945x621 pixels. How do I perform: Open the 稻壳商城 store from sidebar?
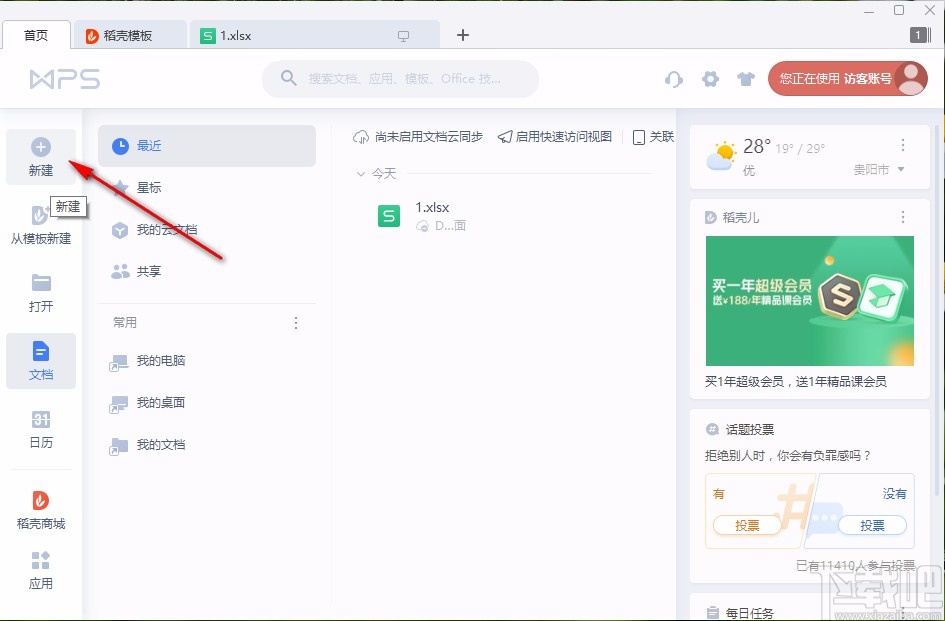pyautogui.click(x=41, y=510)
